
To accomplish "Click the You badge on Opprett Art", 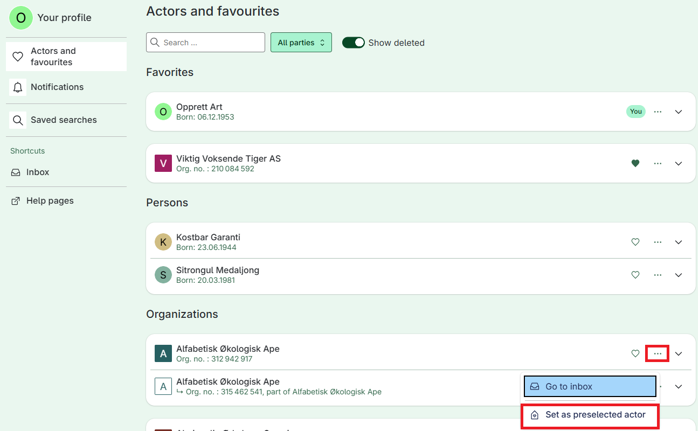I will pyautogui.click(x=636, y=111).
